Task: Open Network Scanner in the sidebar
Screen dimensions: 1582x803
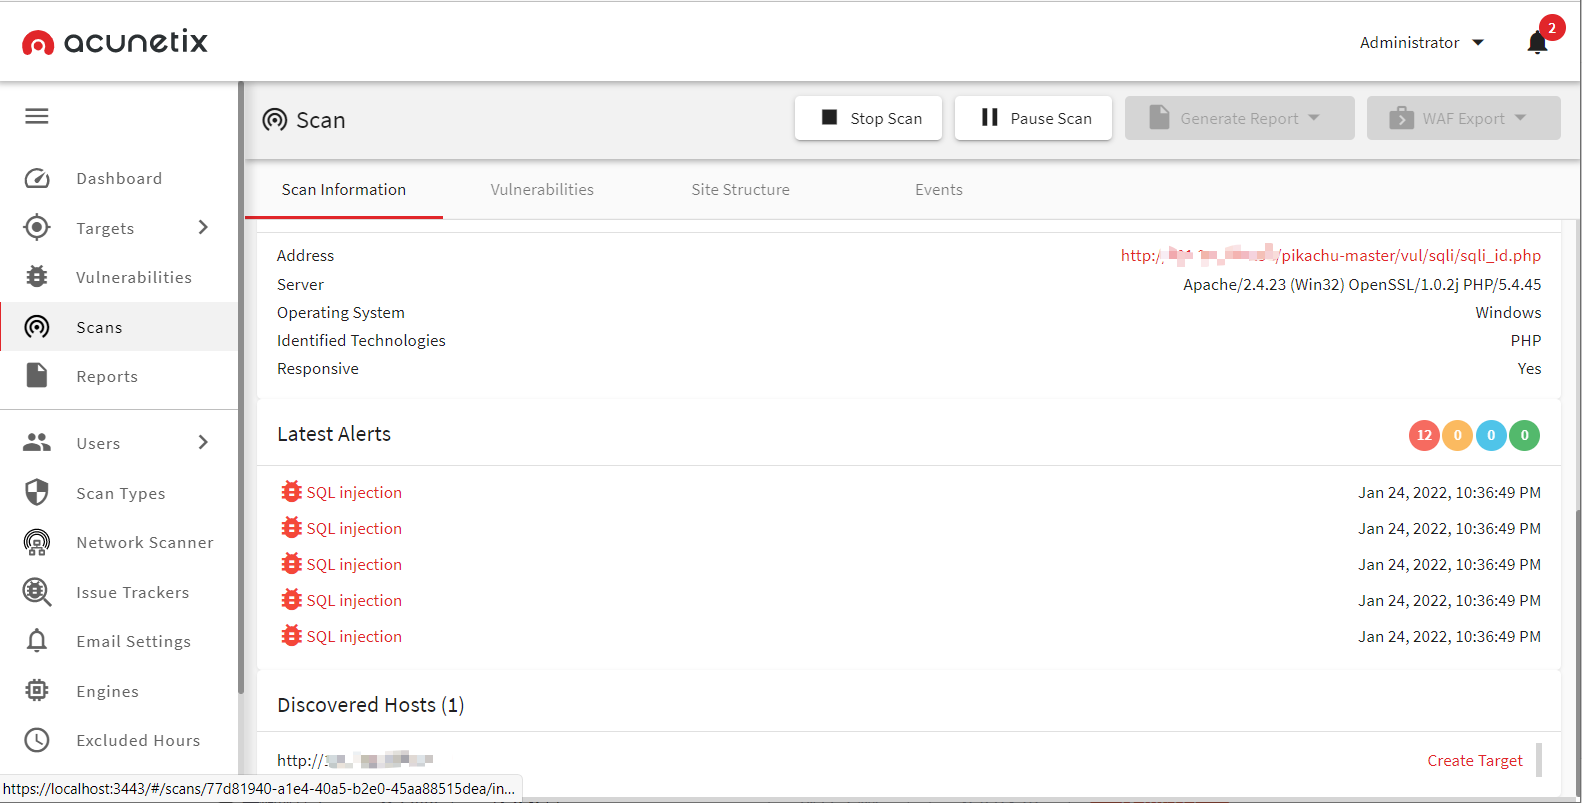Action: click(x=119, y=542)
